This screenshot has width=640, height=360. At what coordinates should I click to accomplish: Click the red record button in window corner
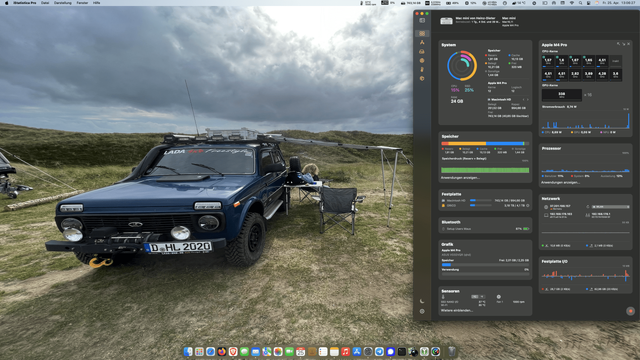point(631,311)
